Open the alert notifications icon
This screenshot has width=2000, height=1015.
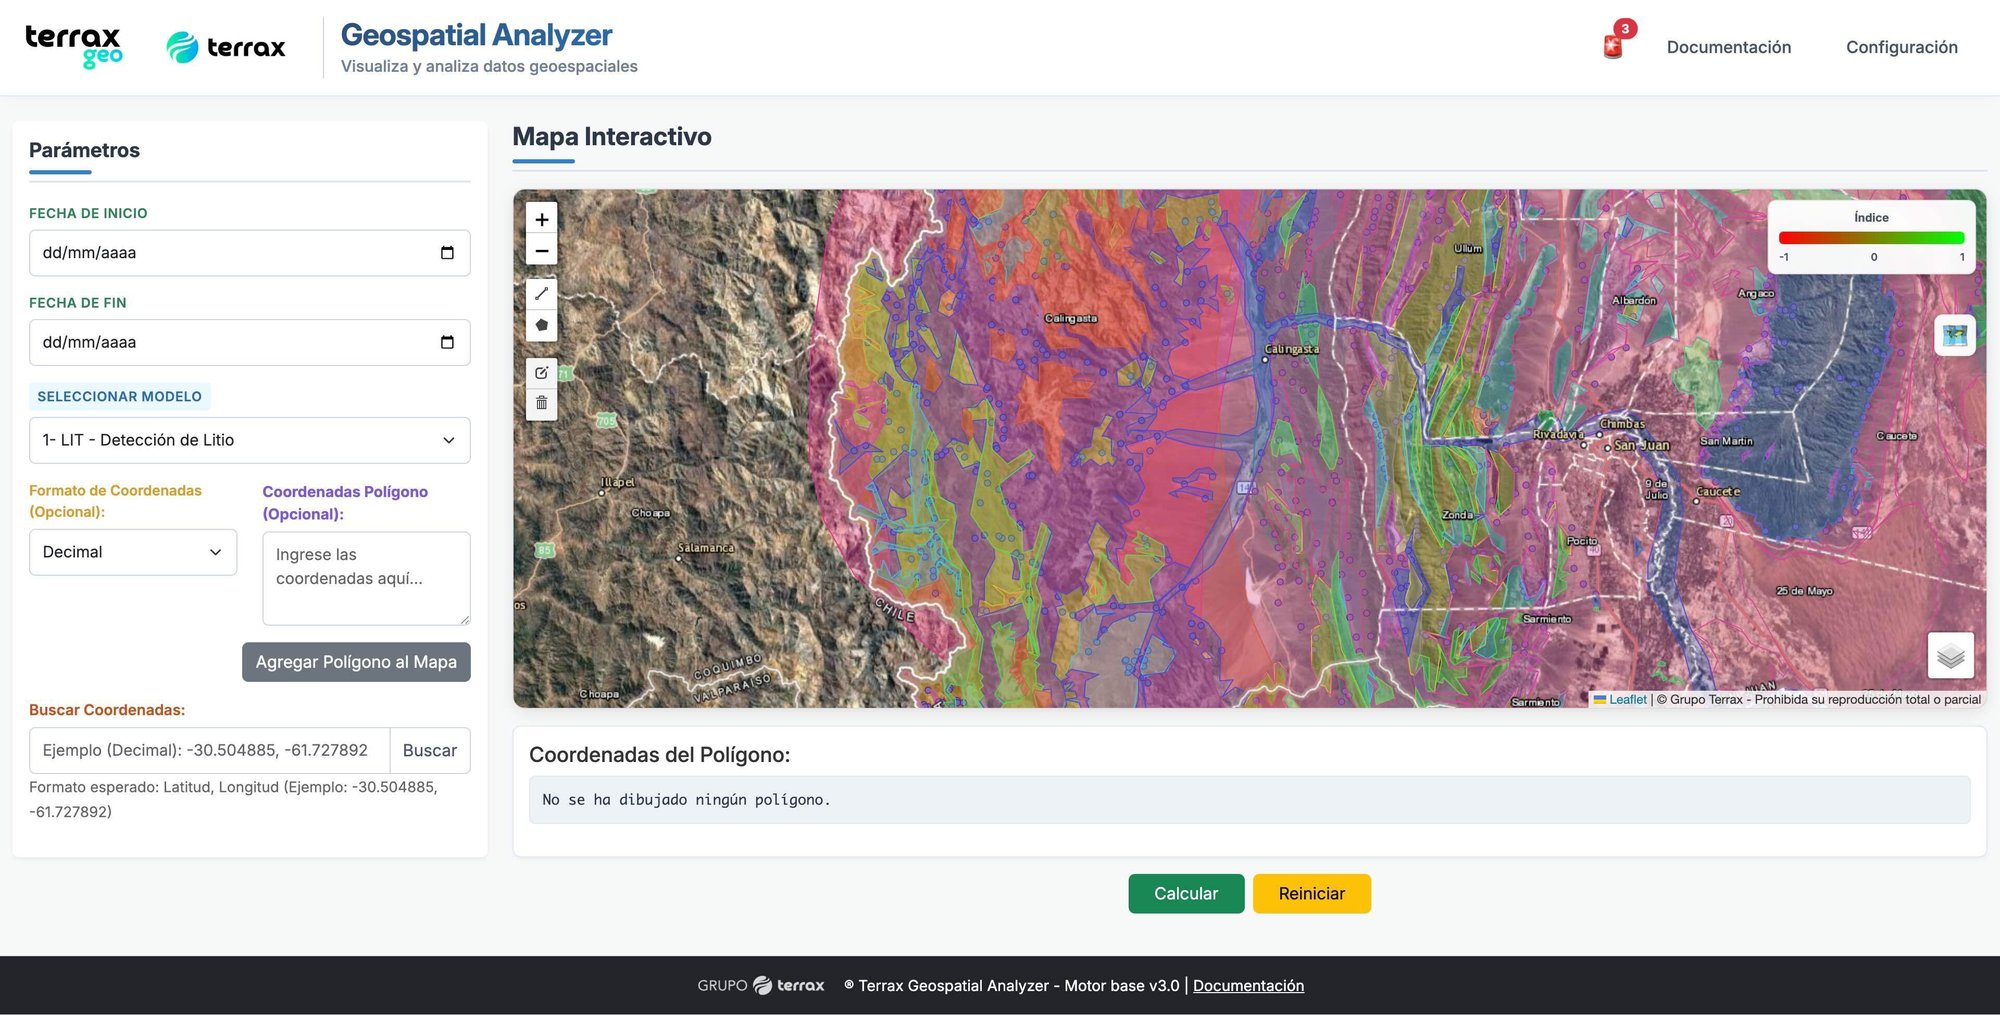[1613, 46]
